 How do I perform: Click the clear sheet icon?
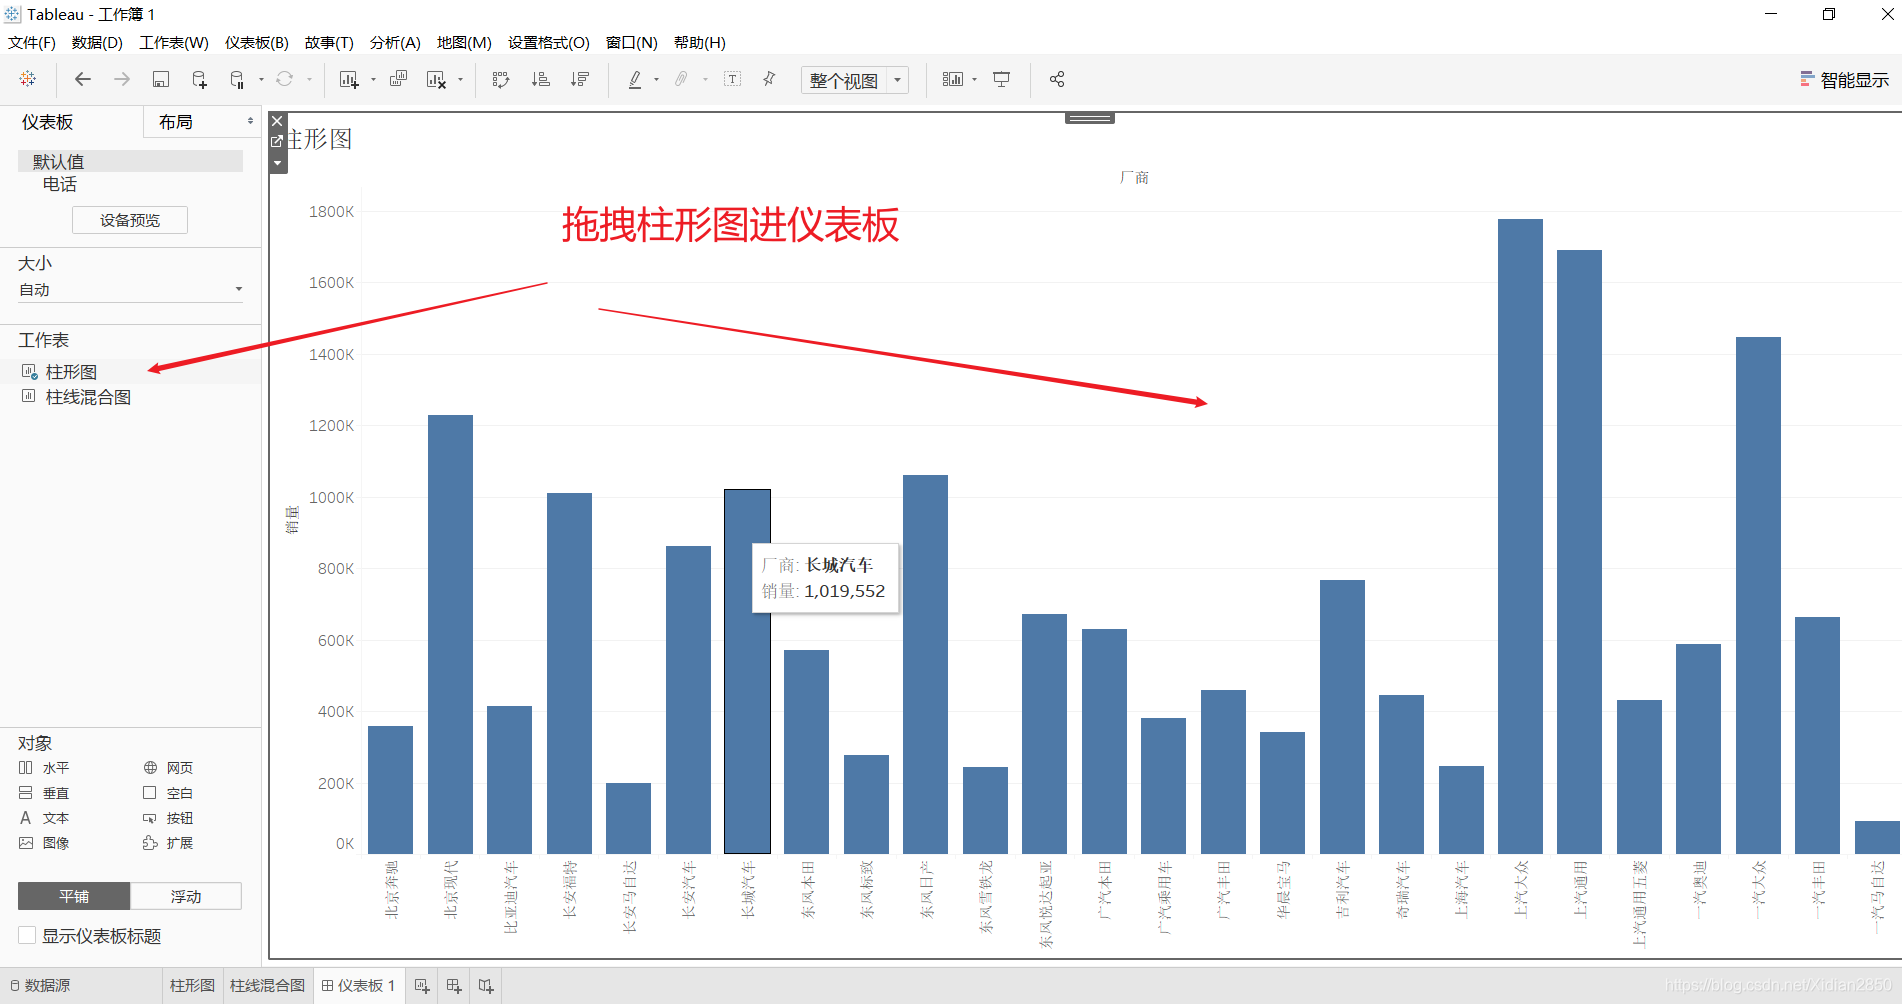click(436, 79)
